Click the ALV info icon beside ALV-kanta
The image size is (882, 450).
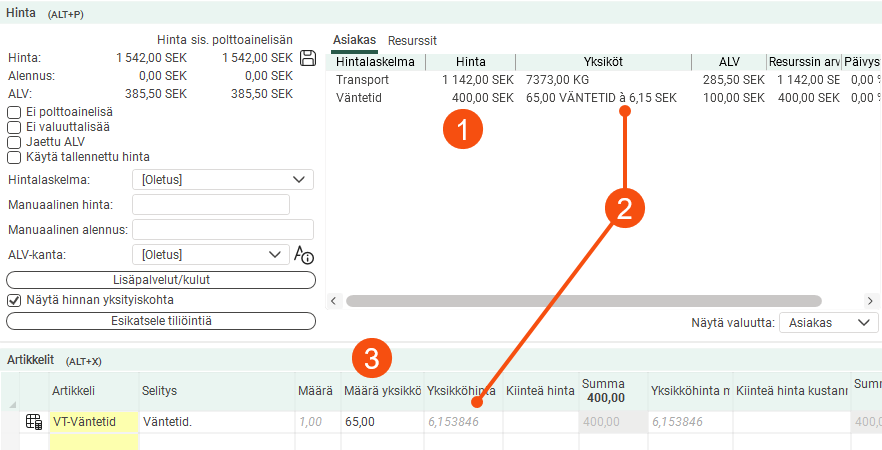point(304,255)
